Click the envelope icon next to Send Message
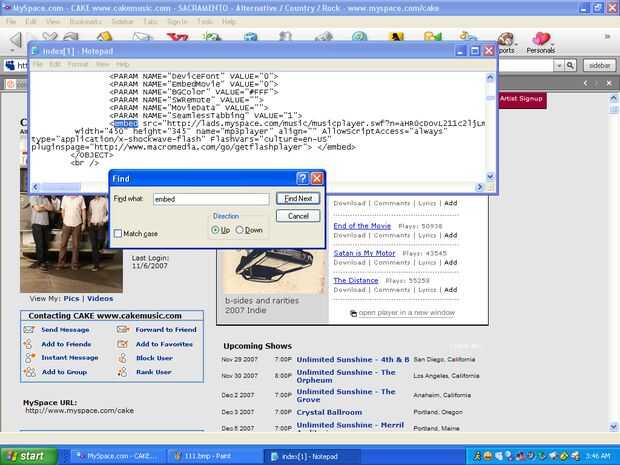 click(x=29, y=329)
